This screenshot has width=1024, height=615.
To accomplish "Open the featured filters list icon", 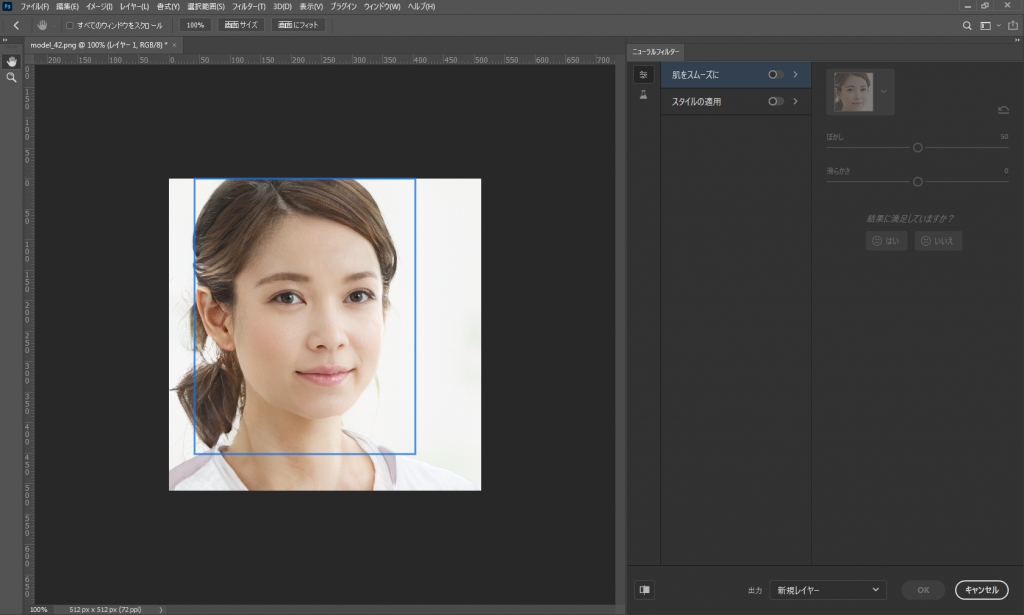I will [x=644, y=75].
